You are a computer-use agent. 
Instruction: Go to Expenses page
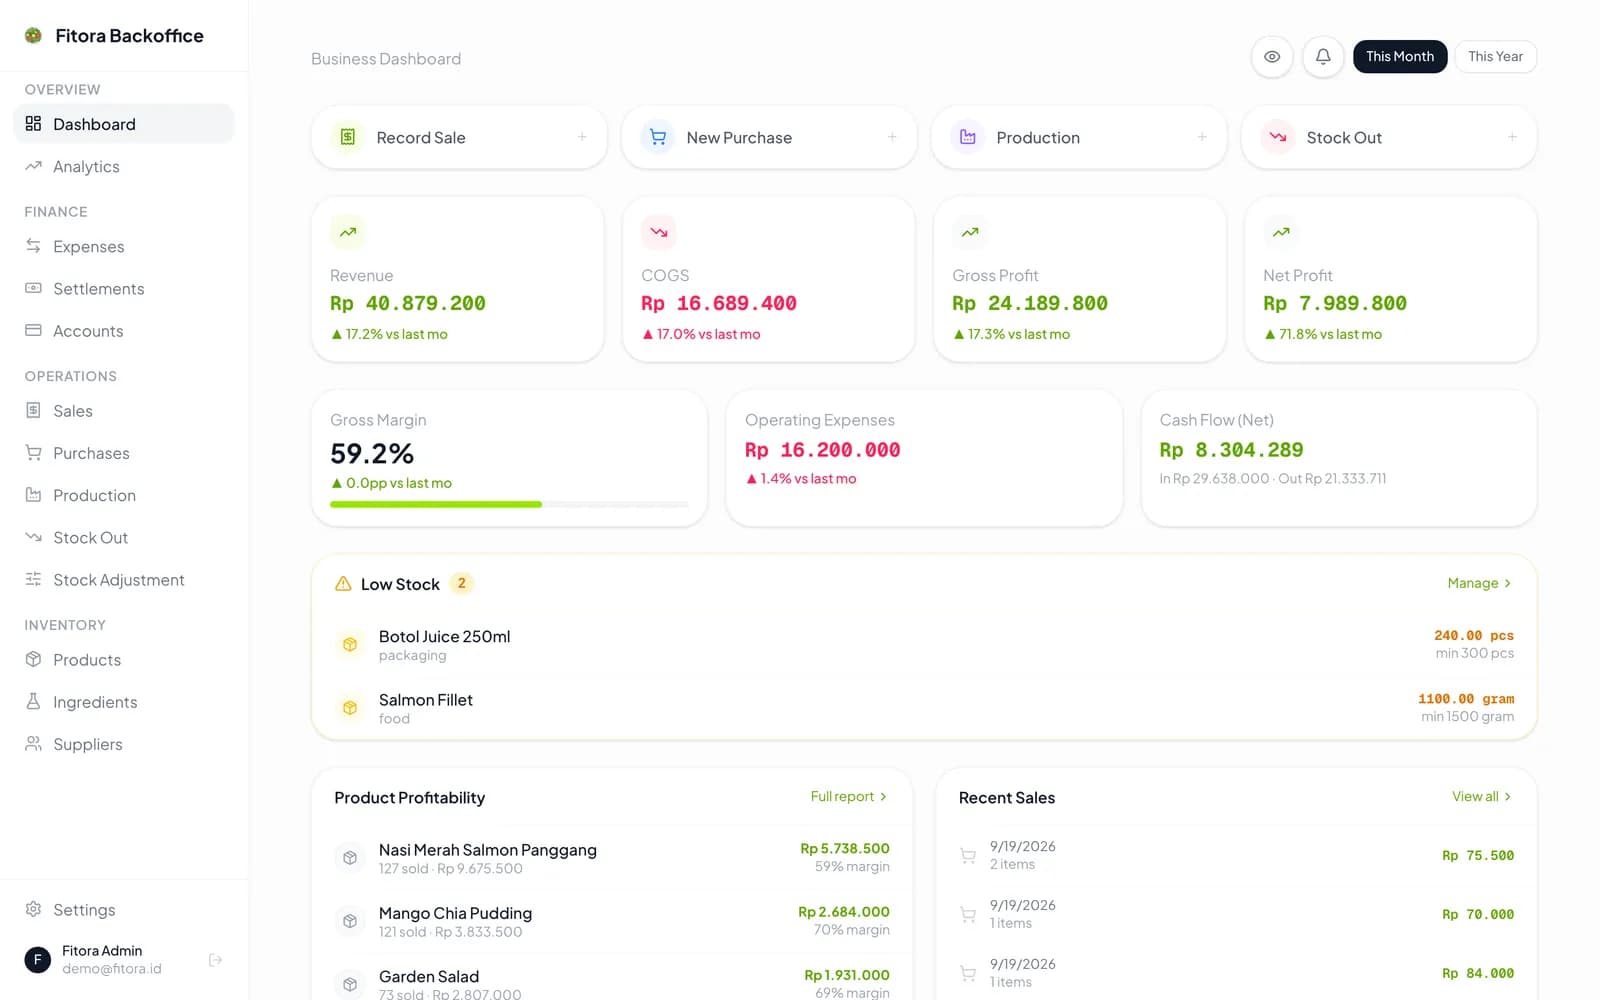point(124,247)
